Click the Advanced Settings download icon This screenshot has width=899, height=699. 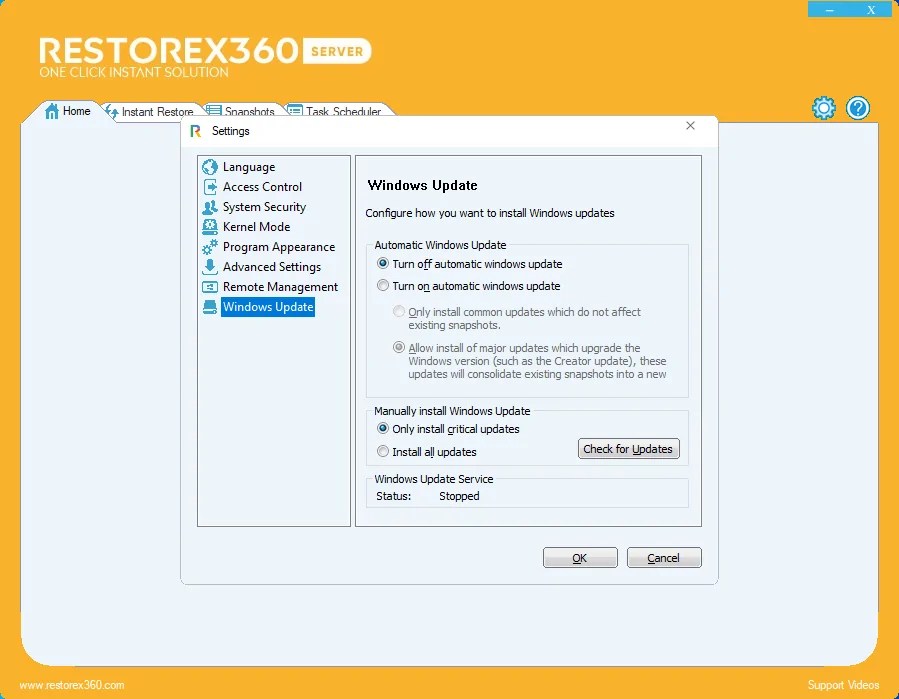pos(210,267)
